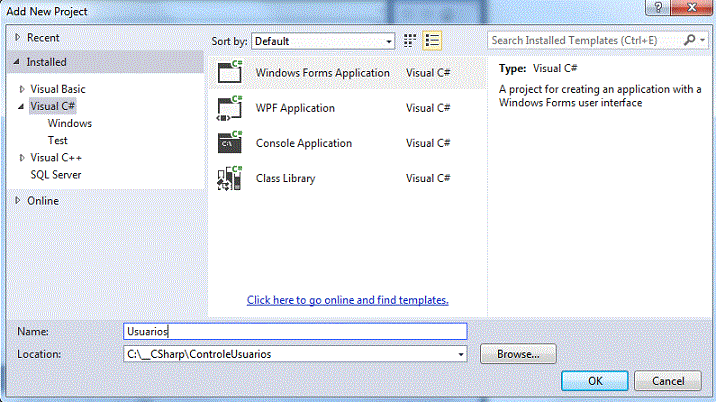The width and height of the screenshot is (716, 402).
Task: Expand the Visual Basic node
Action: 21,89
